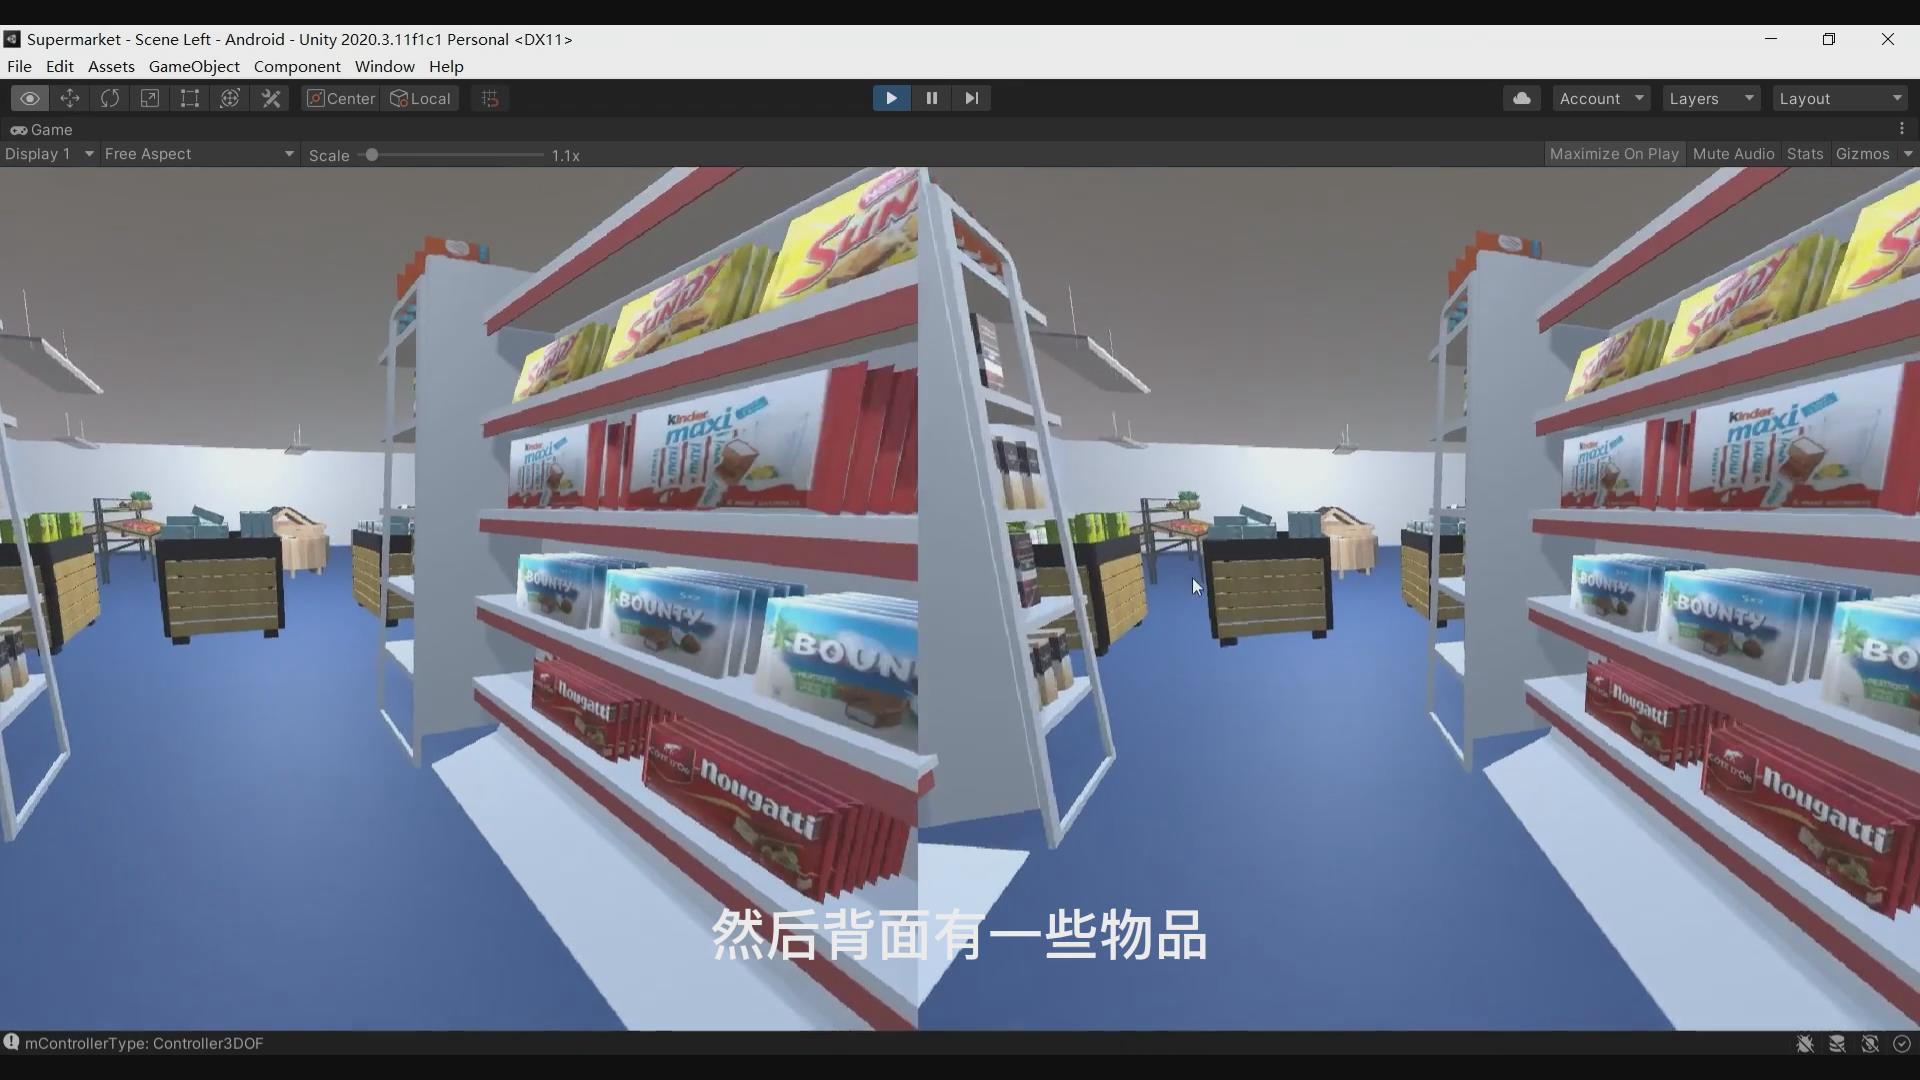Expand the Layers dropdown
This screenshot has height=1080, width=1920.
tap(1711, 98)
